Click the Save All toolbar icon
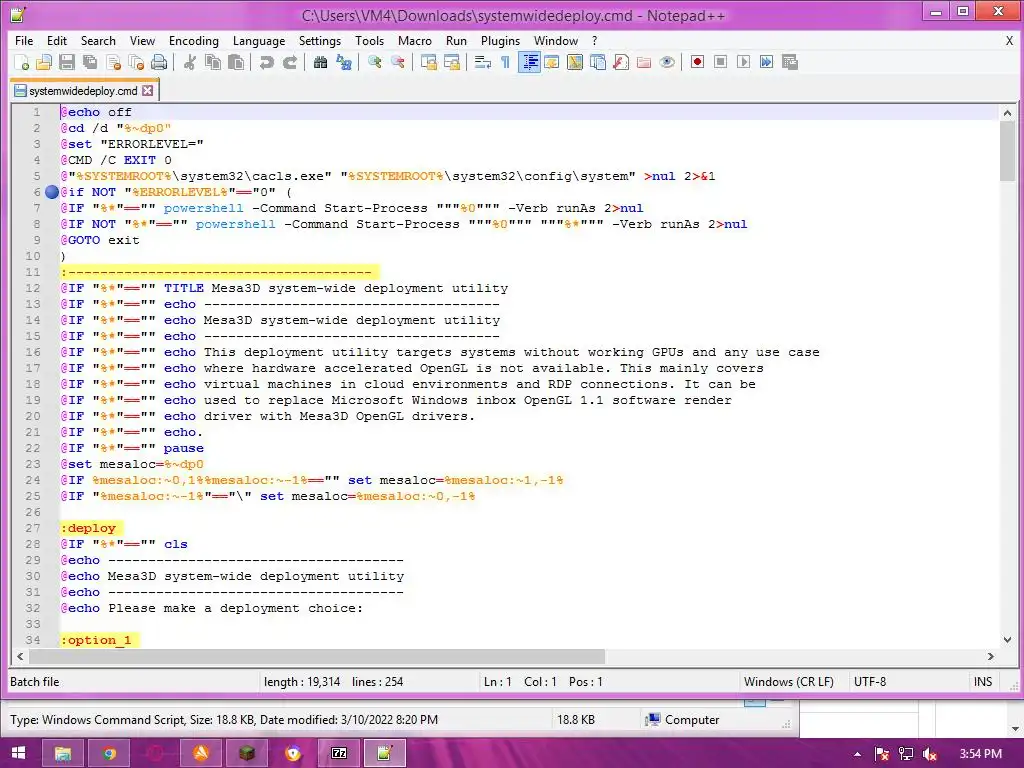This screenshot has width=1024, height=768. 90,62
